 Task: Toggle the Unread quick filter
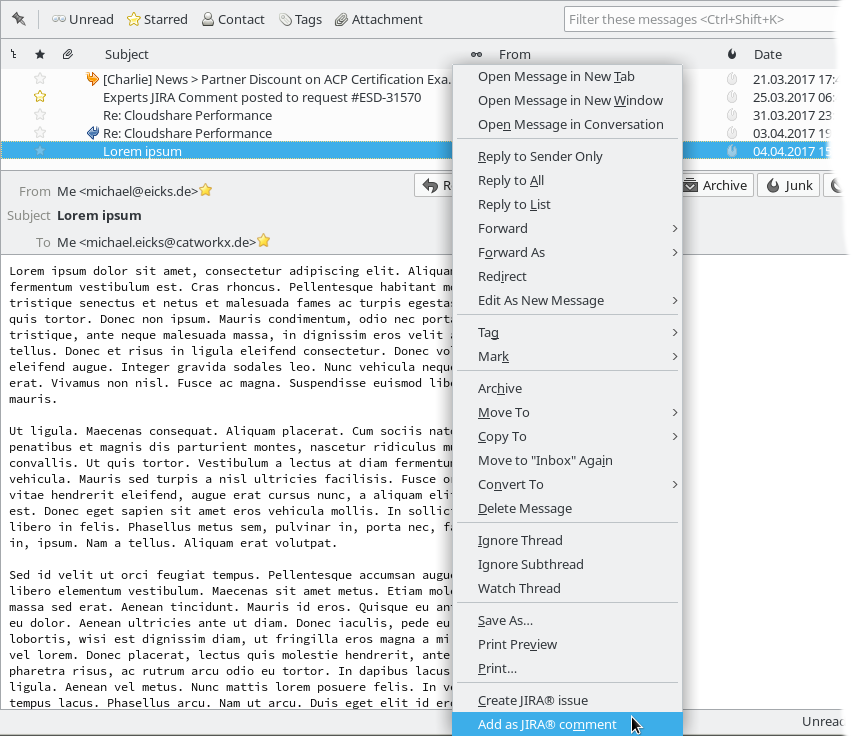tap(82, 19)
